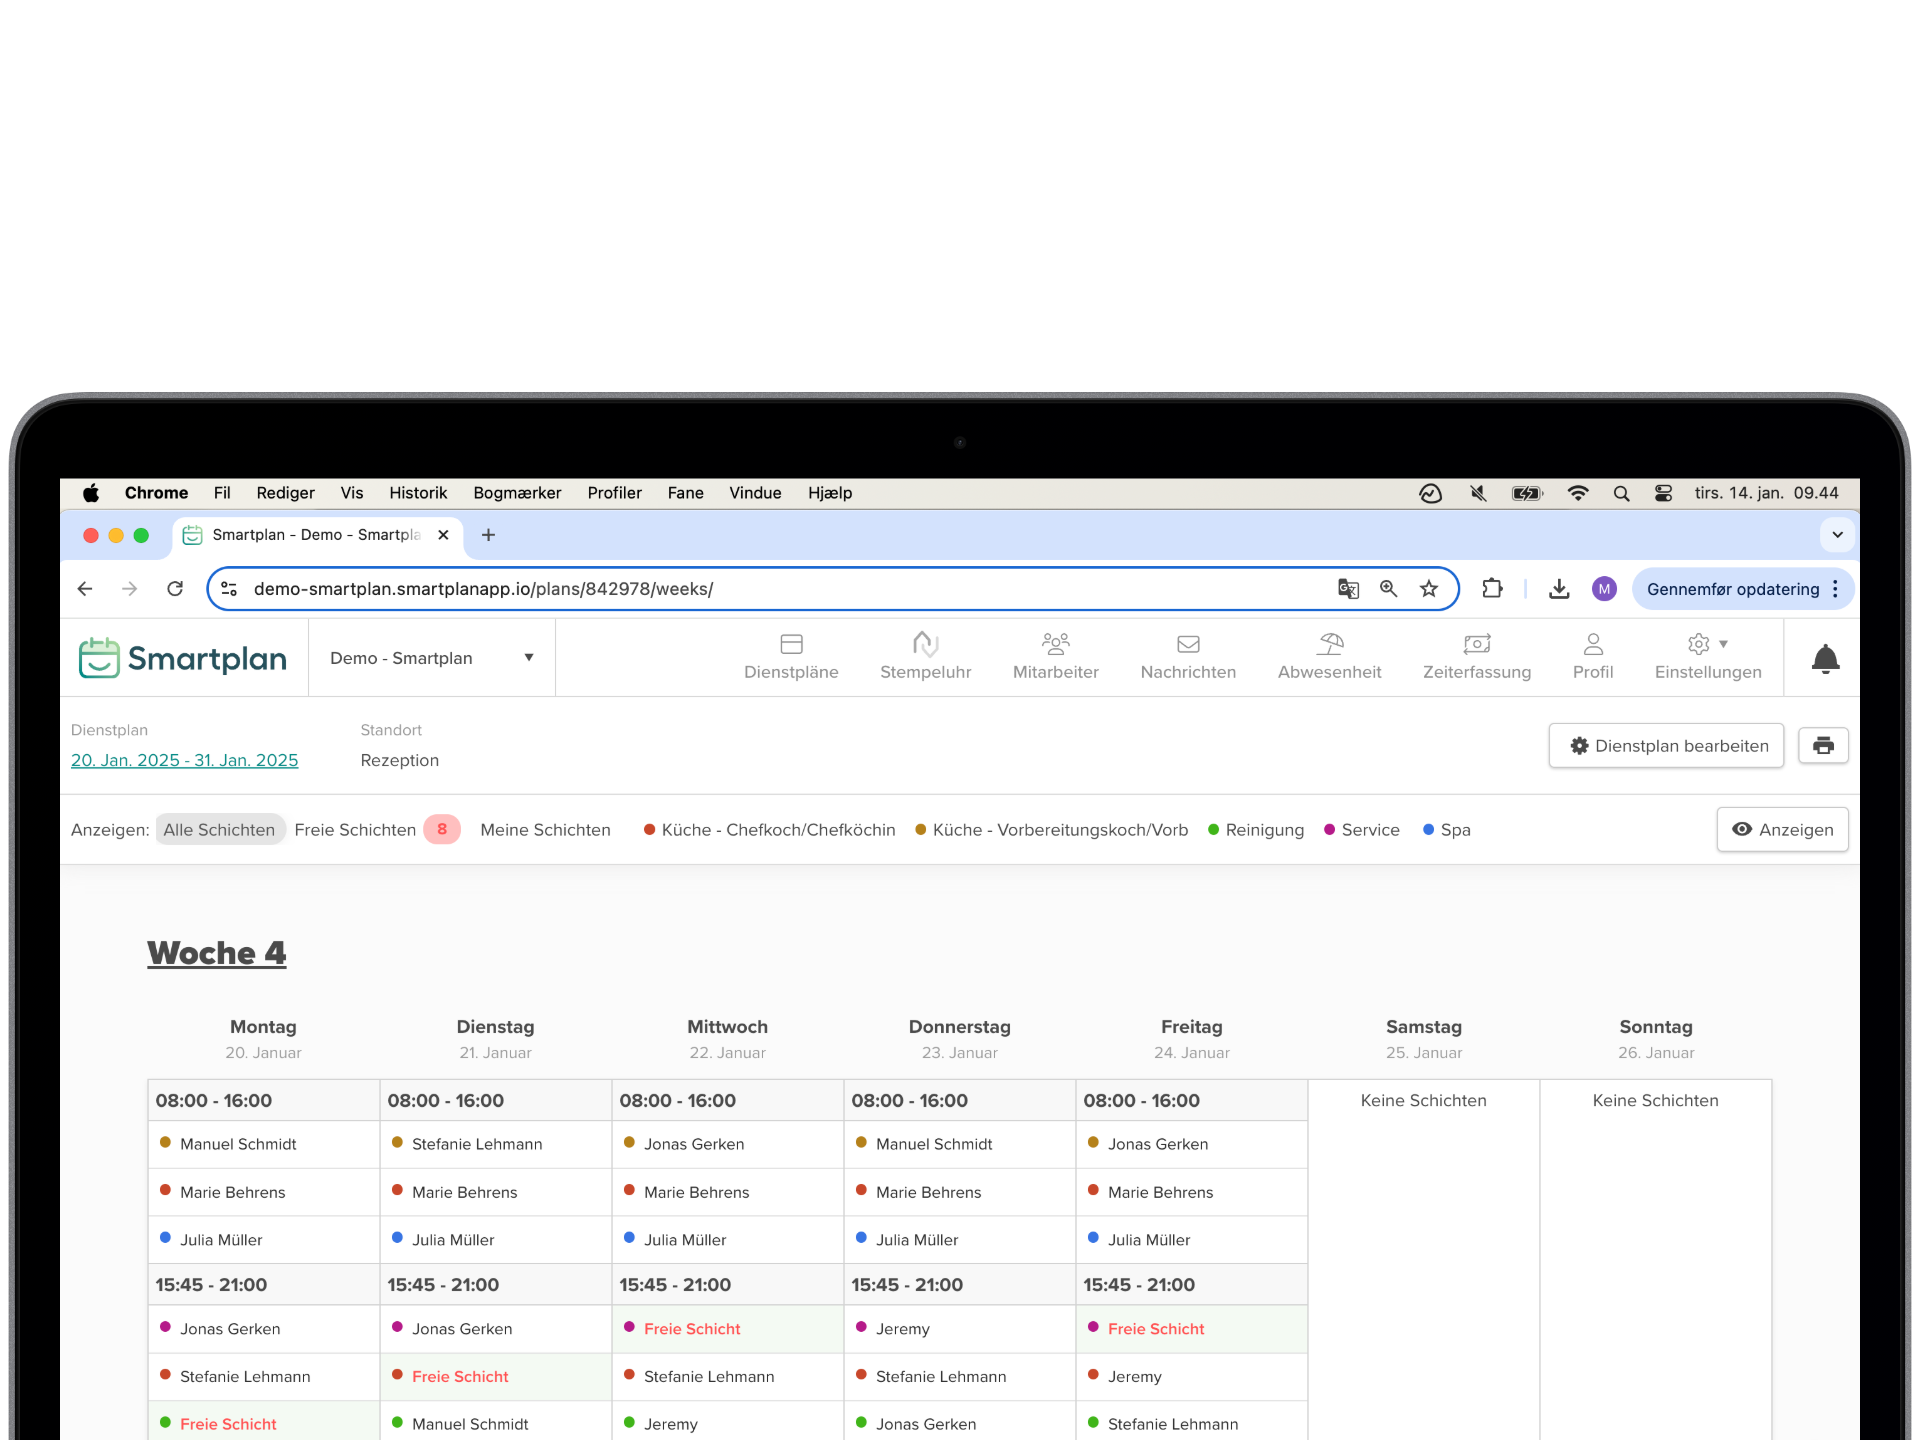Click the Dienstplan bearbeiten button
This screenshot has height=1440, width=1920.
pos(1666,746)
